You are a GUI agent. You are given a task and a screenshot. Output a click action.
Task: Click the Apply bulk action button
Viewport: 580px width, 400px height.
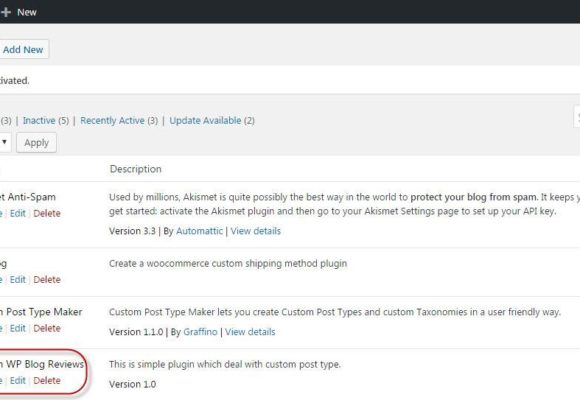[36, 142]
